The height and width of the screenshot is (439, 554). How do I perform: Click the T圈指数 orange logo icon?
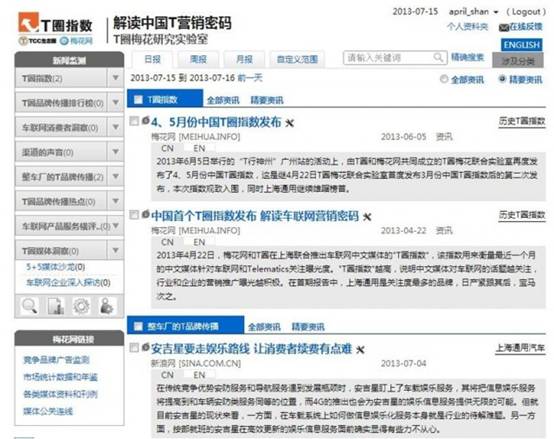click(x=28, y=22)
